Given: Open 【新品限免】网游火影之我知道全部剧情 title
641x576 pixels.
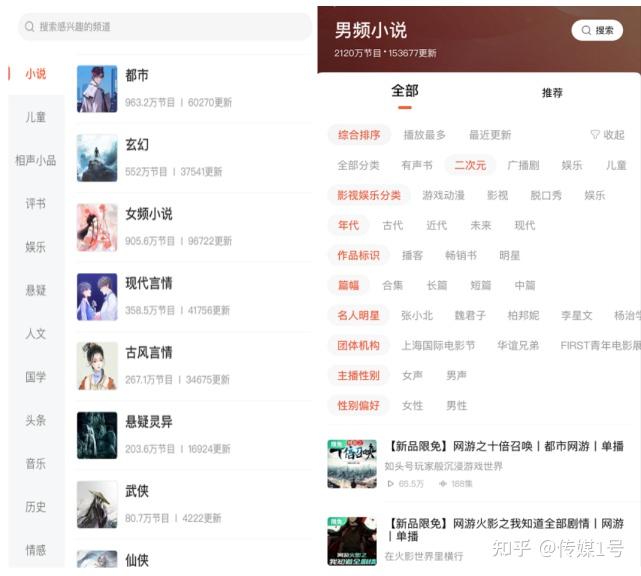Looking at the screenshot, I should [x=505, y=529].
